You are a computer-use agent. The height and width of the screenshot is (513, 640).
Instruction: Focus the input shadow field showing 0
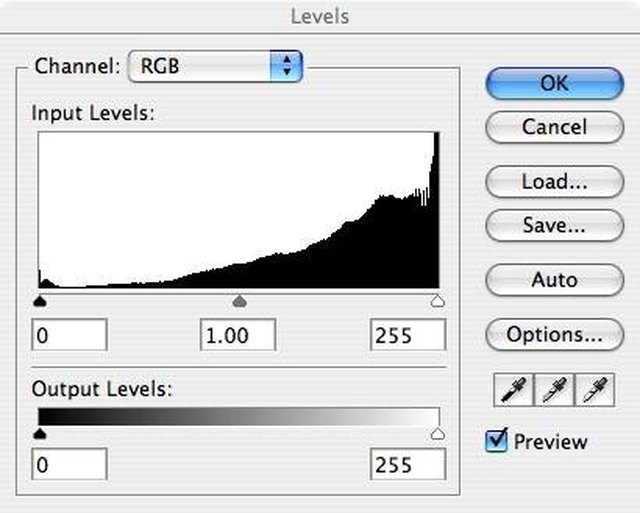point(69,335)
